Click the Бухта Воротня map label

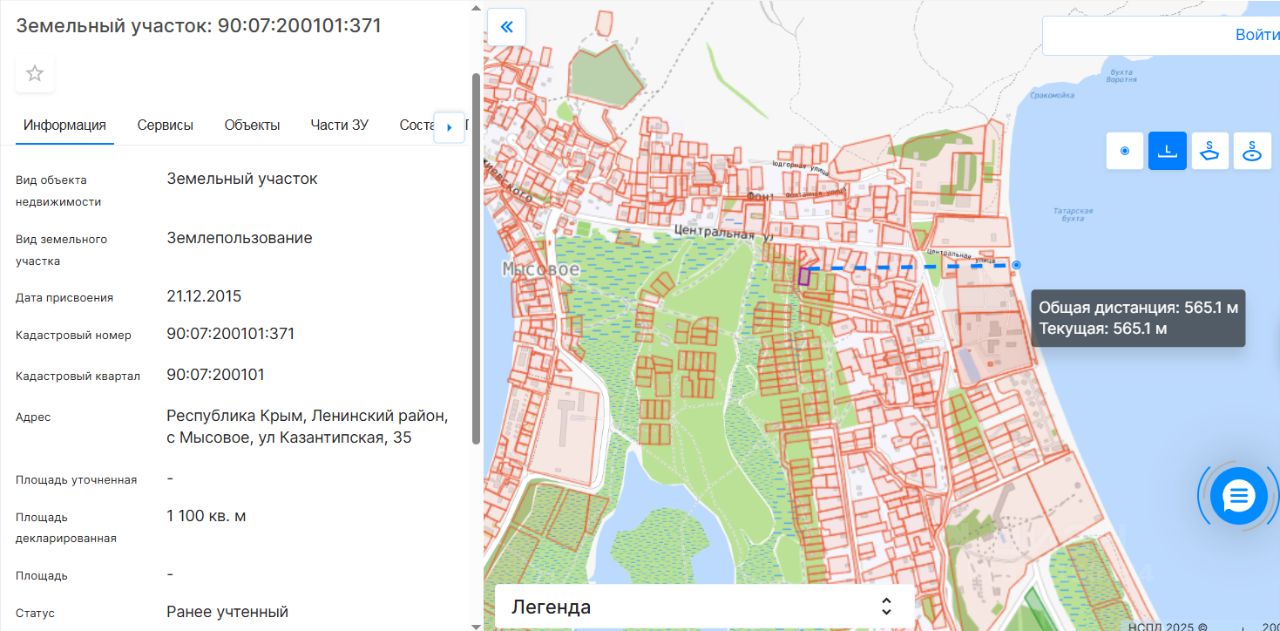(1121, 76)
